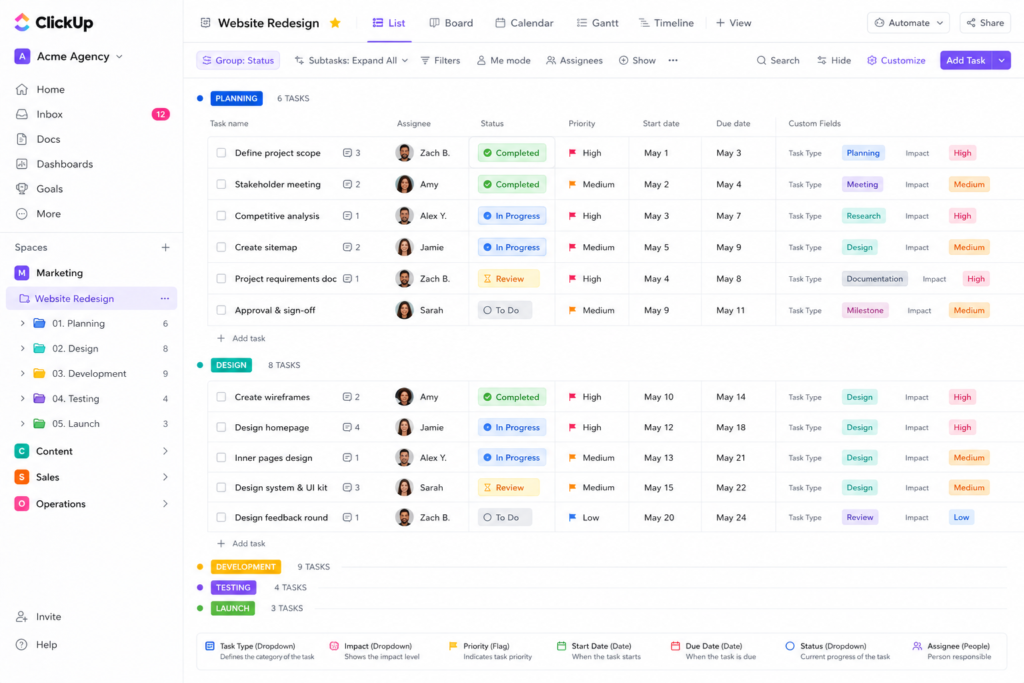Check the Stakeholder meeting checkbox
1024x683 pixels.
(221, 184)
